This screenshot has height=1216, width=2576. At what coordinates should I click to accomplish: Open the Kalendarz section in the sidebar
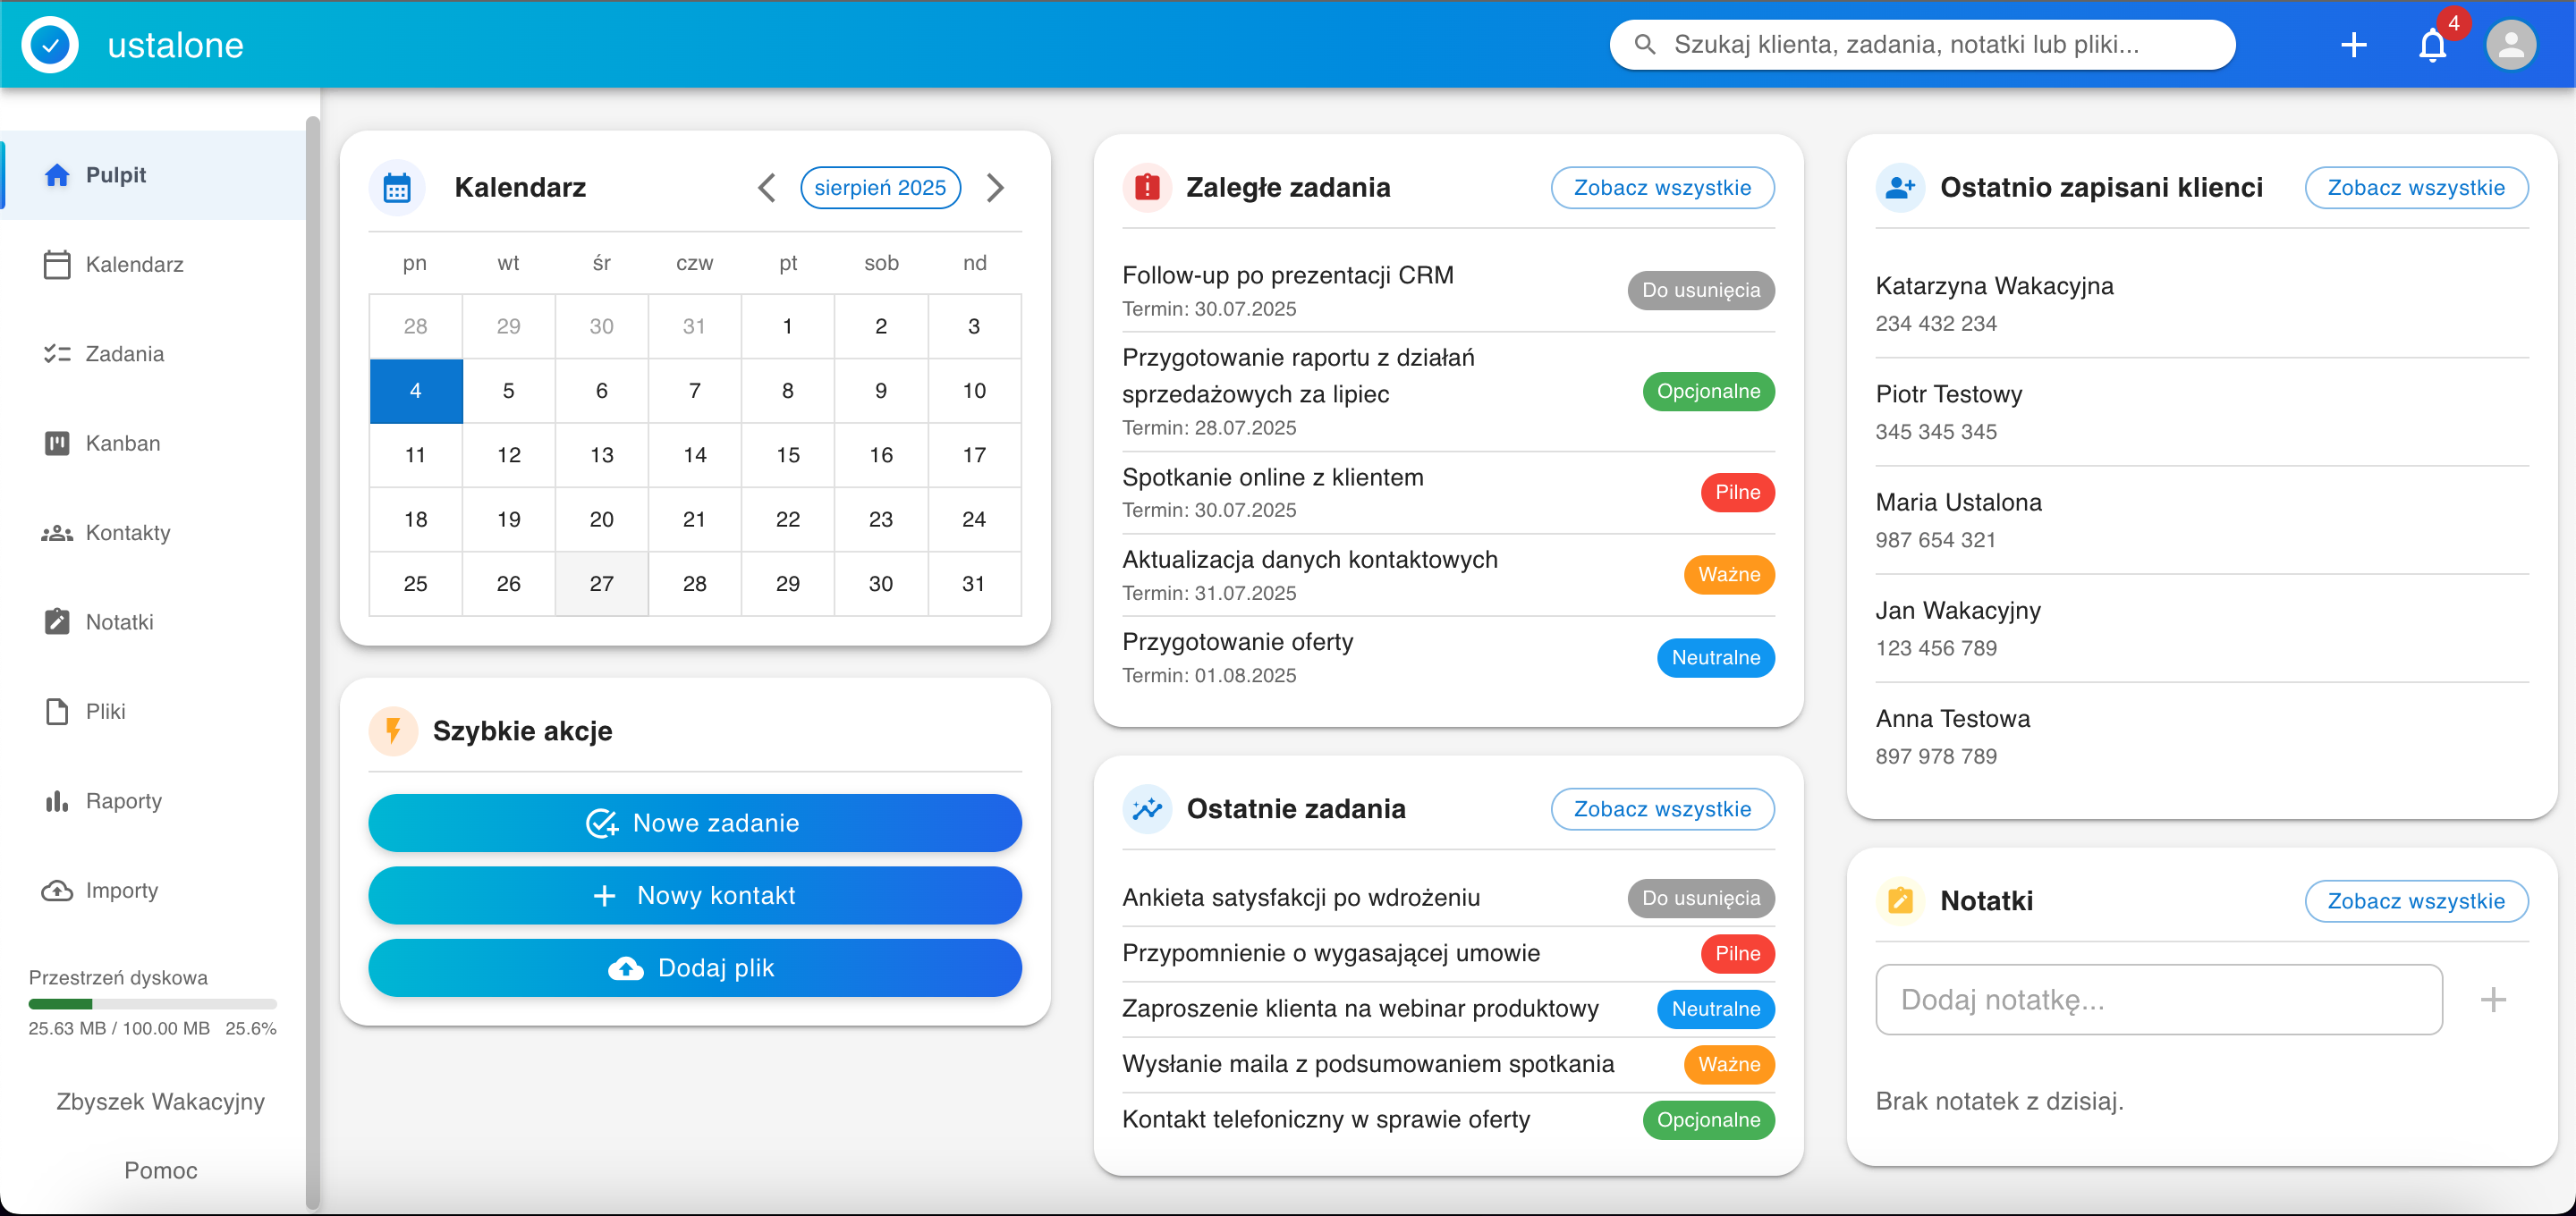pos(135,264)
